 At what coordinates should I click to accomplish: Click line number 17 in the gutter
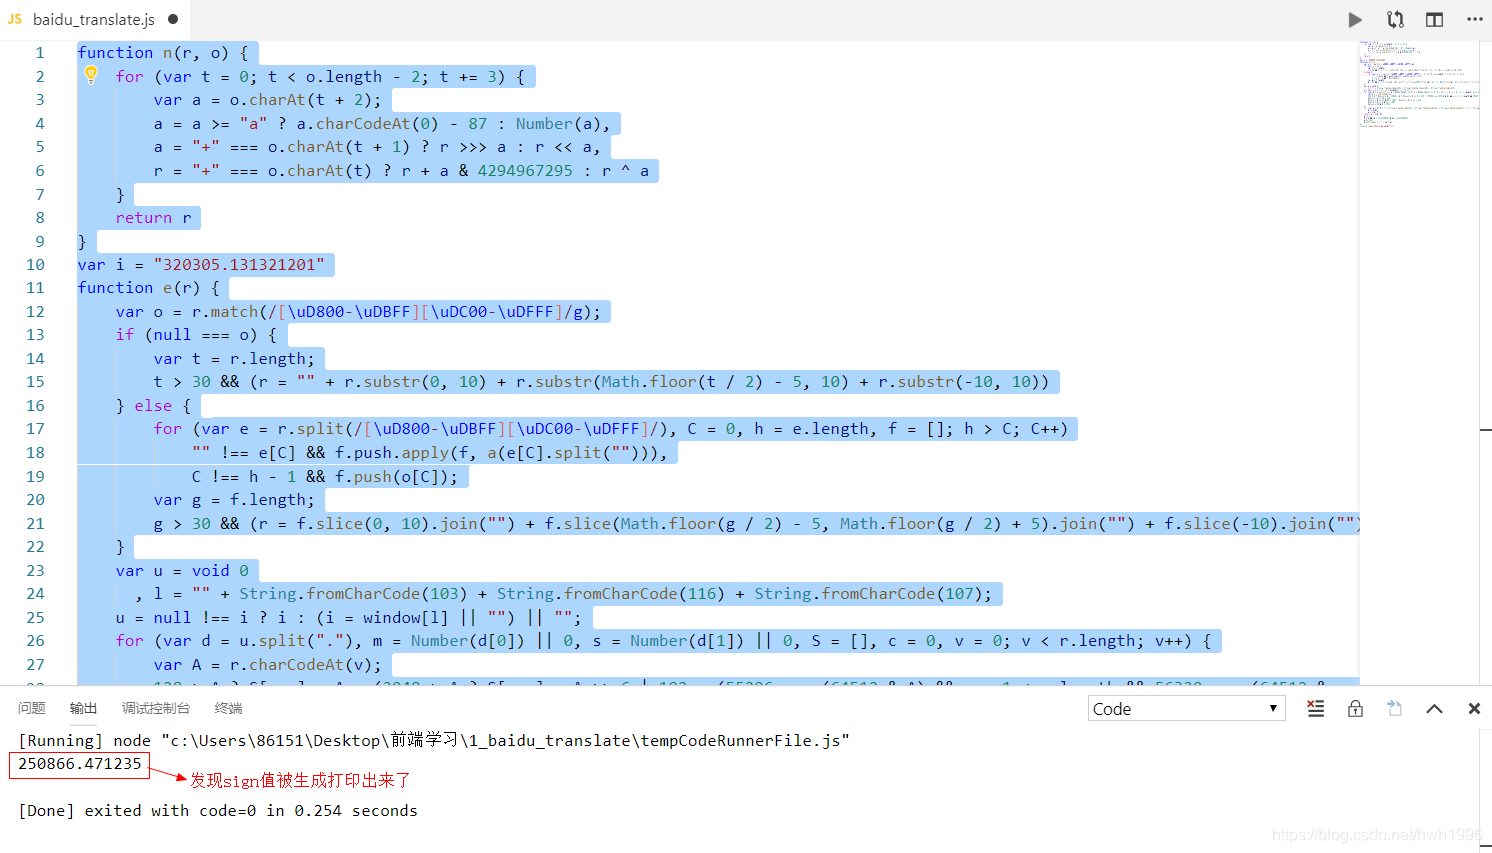pyautogui.click(x=36, y=428)
